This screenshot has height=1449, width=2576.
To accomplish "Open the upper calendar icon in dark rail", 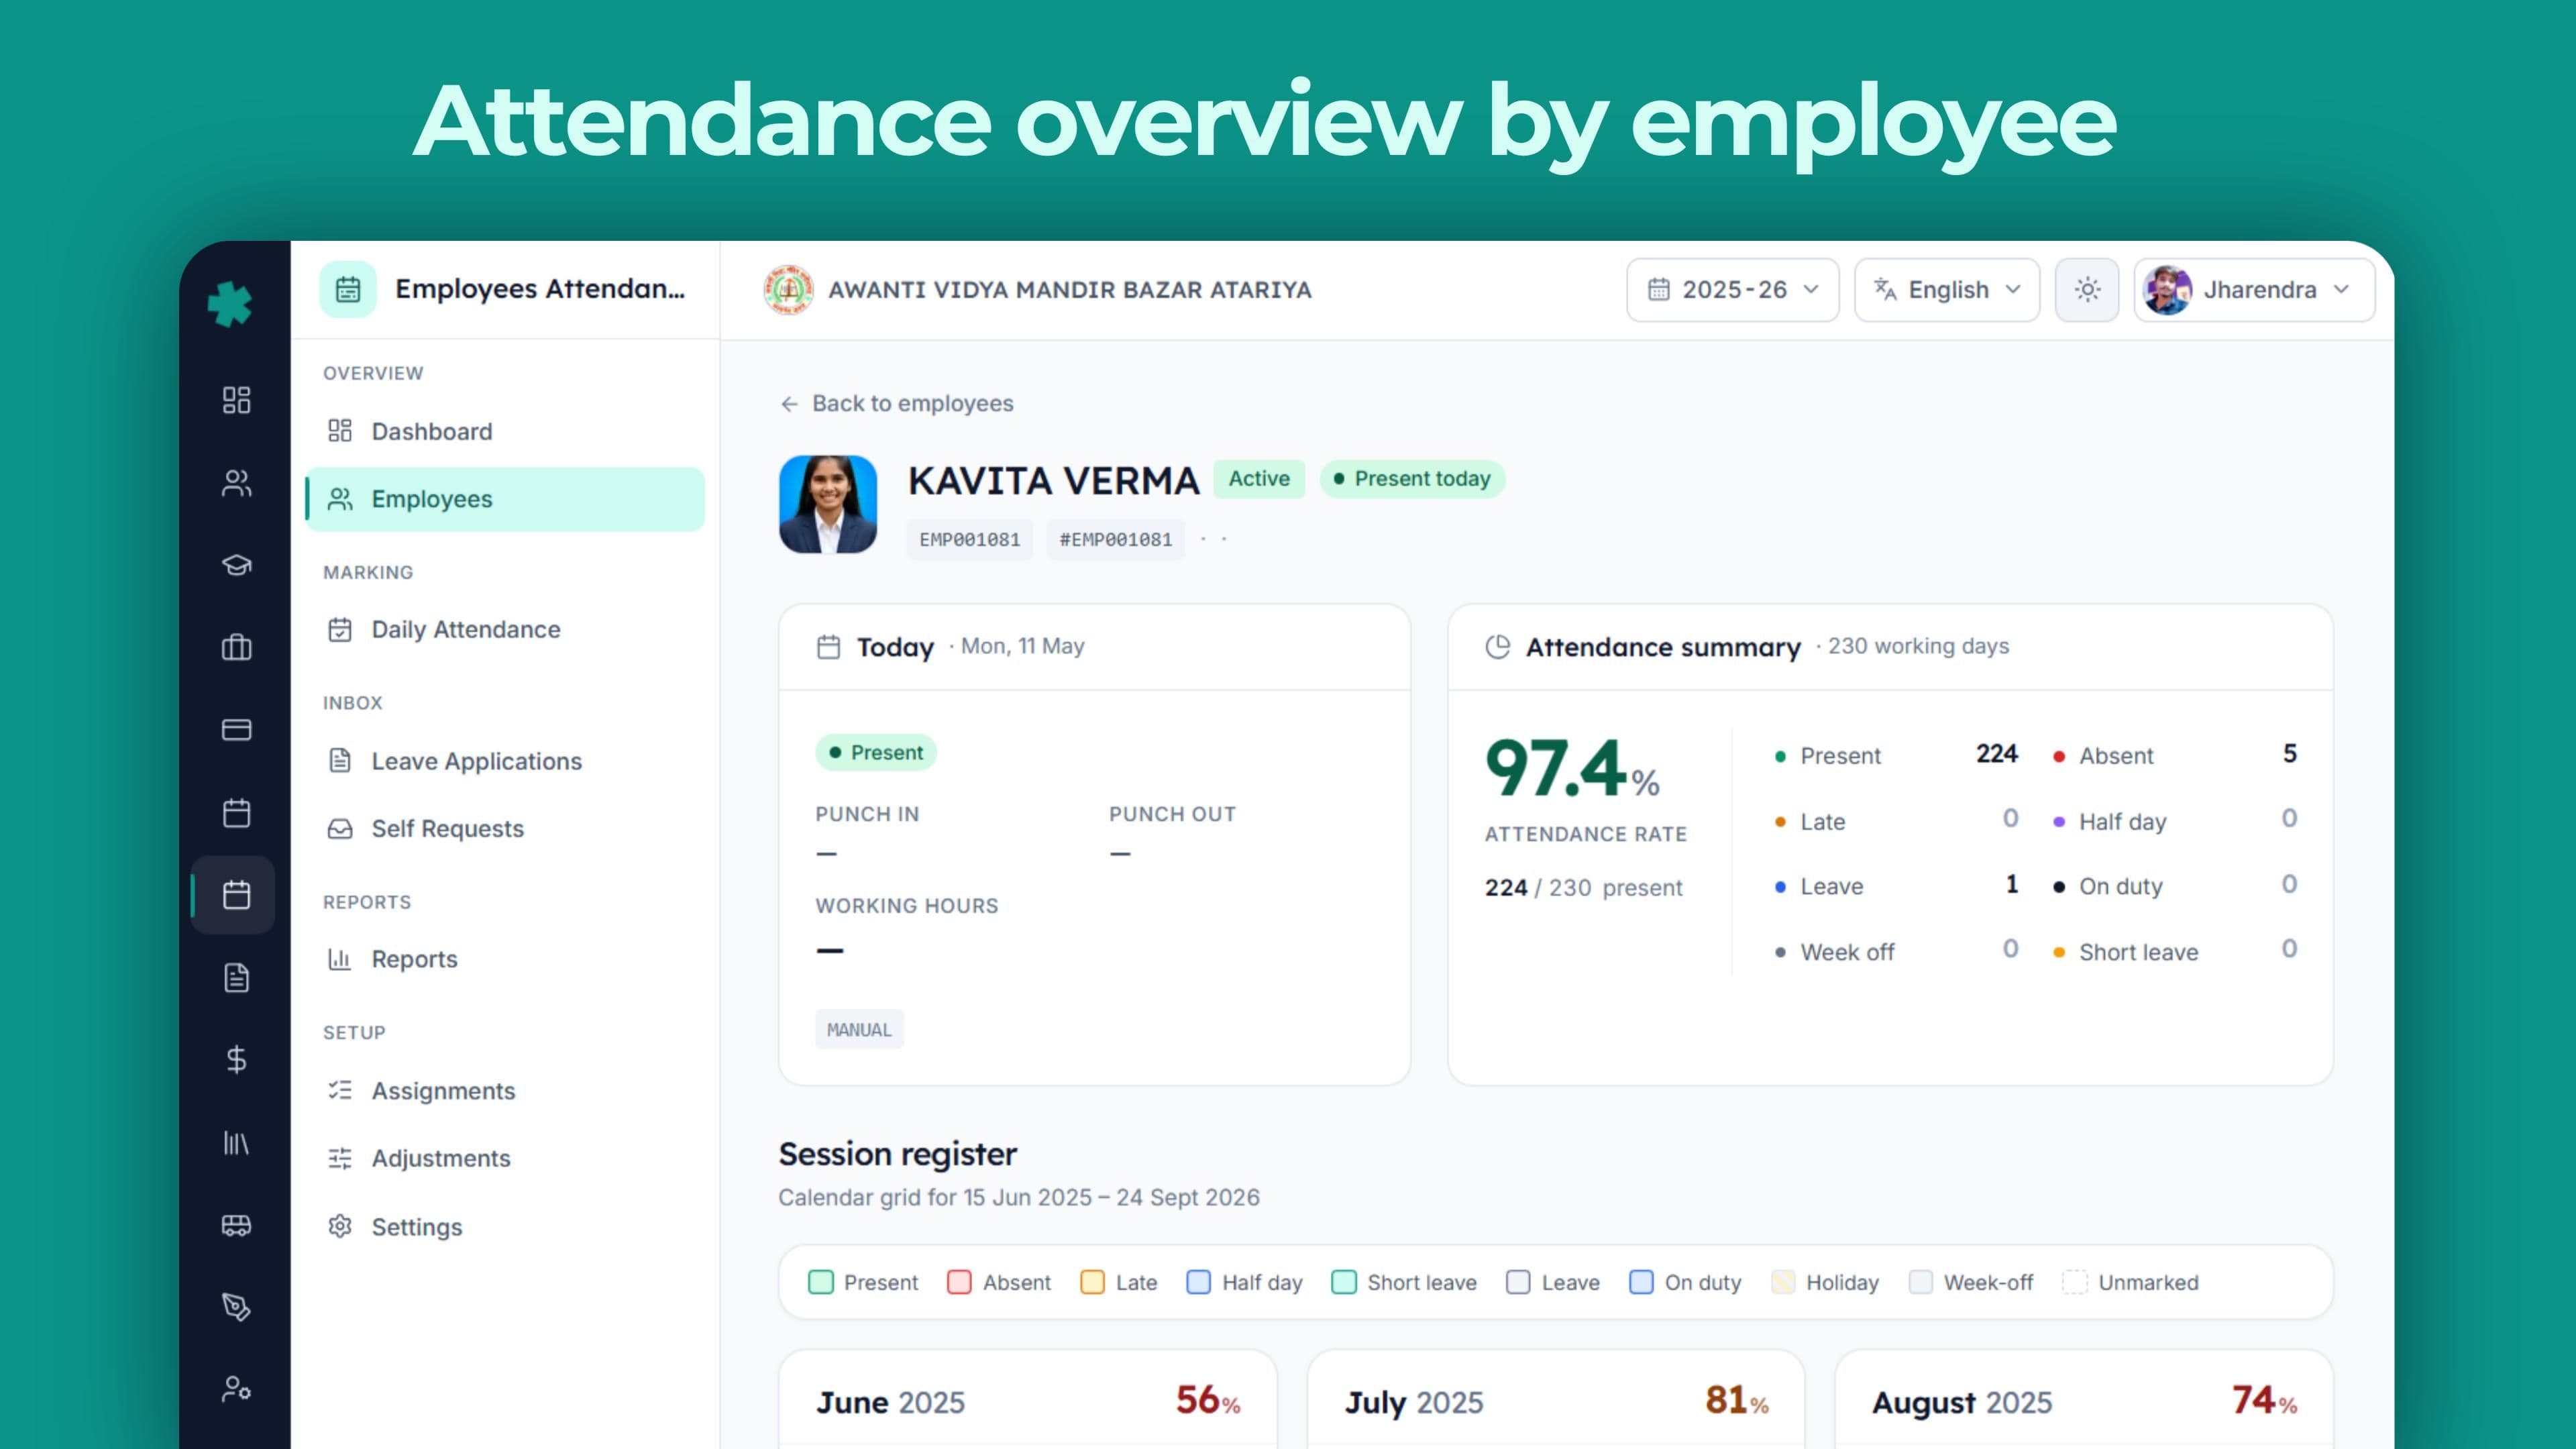I will pyautogui.click(x=236, y=813).
